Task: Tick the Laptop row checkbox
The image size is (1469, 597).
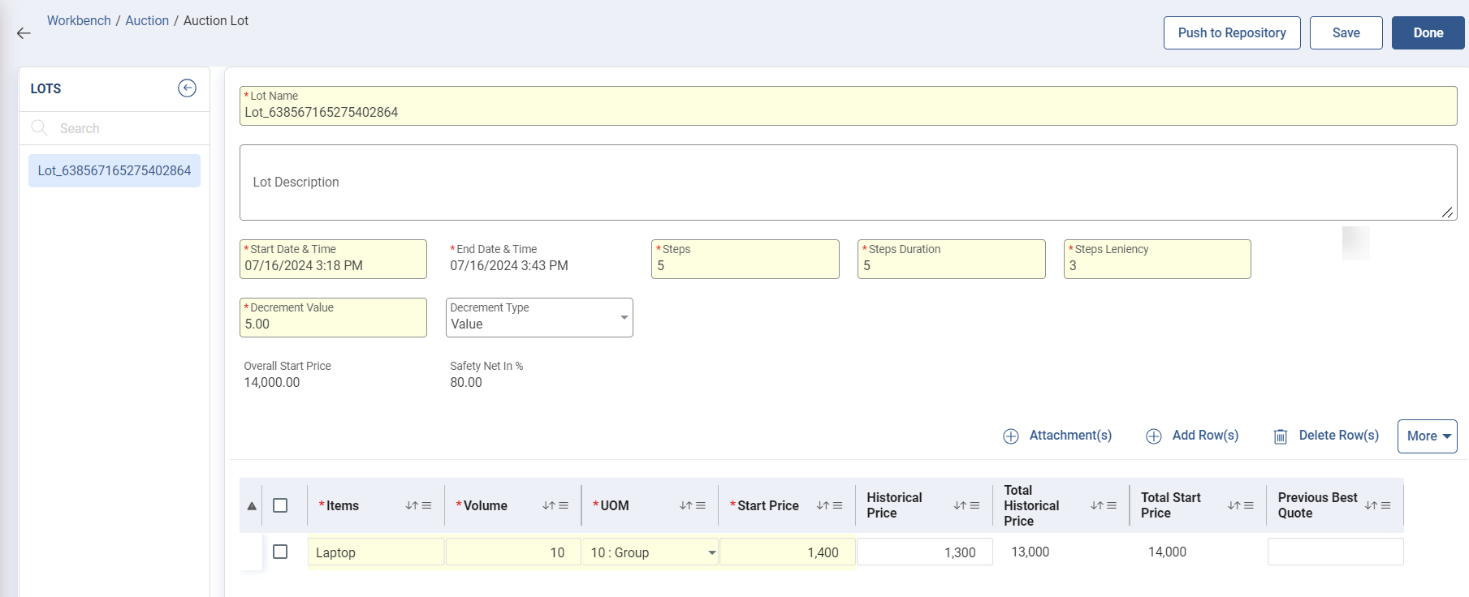Action: click(280, 552)
